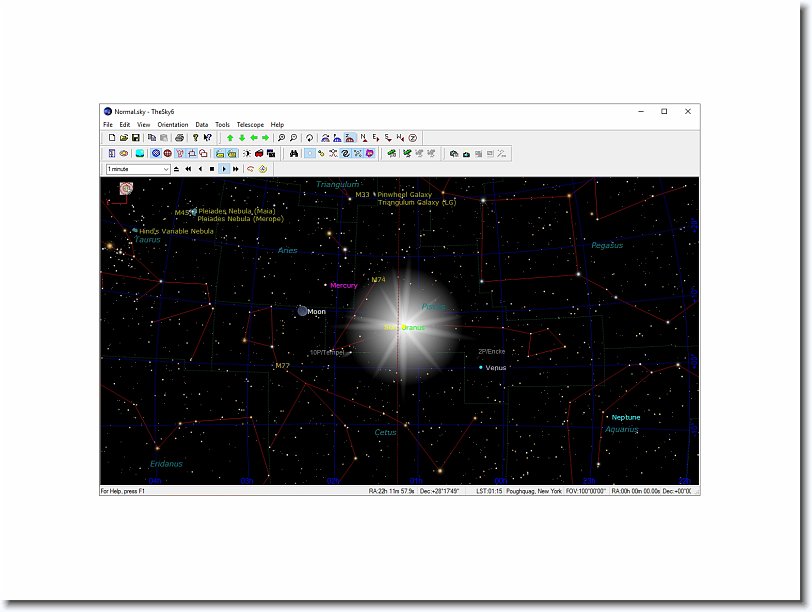Look at the zenith using Z icon
This screenshot has width=812, height=612.
(x=413, y=138)
